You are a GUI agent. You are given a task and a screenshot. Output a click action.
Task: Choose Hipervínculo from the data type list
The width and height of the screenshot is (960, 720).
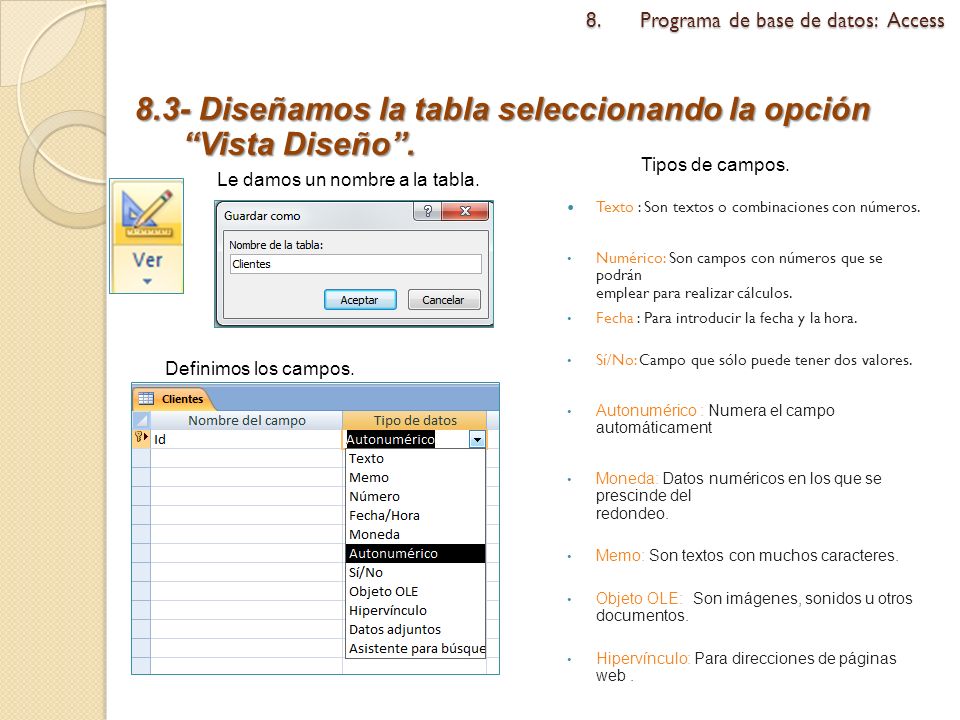415,610
